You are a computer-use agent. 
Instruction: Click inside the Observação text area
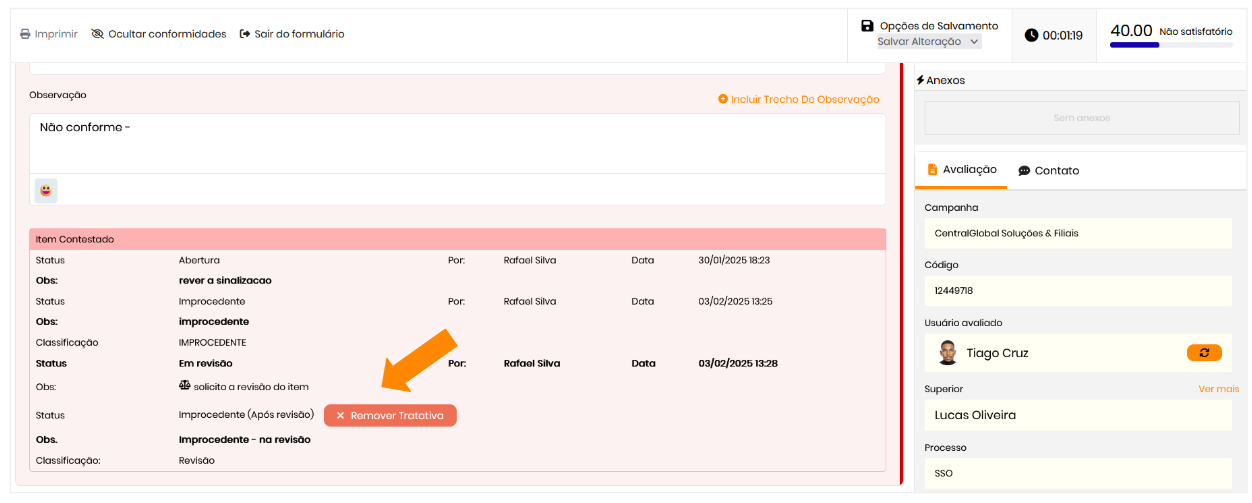(x=457, y=143)
